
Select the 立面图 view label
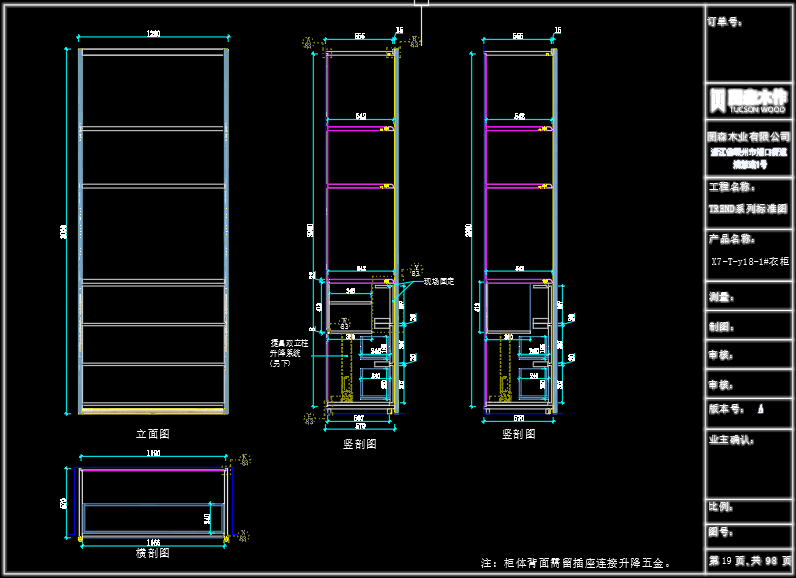[153, 434]
